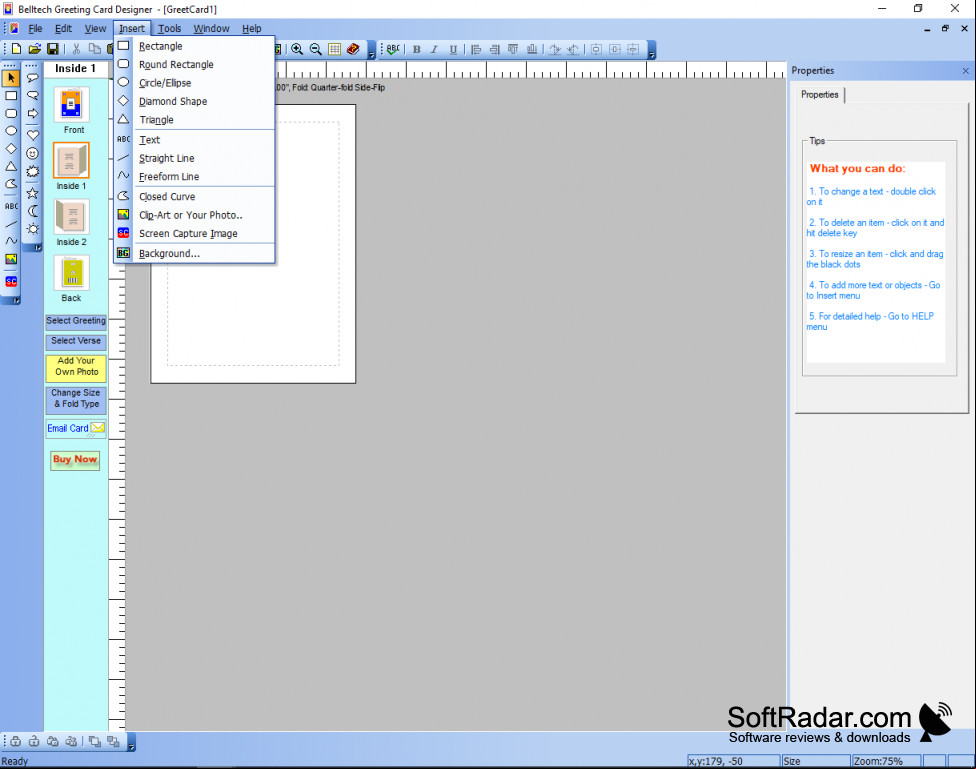
Task: Choose Screen Capture Image from Insert menu
Action: [195, 234]
